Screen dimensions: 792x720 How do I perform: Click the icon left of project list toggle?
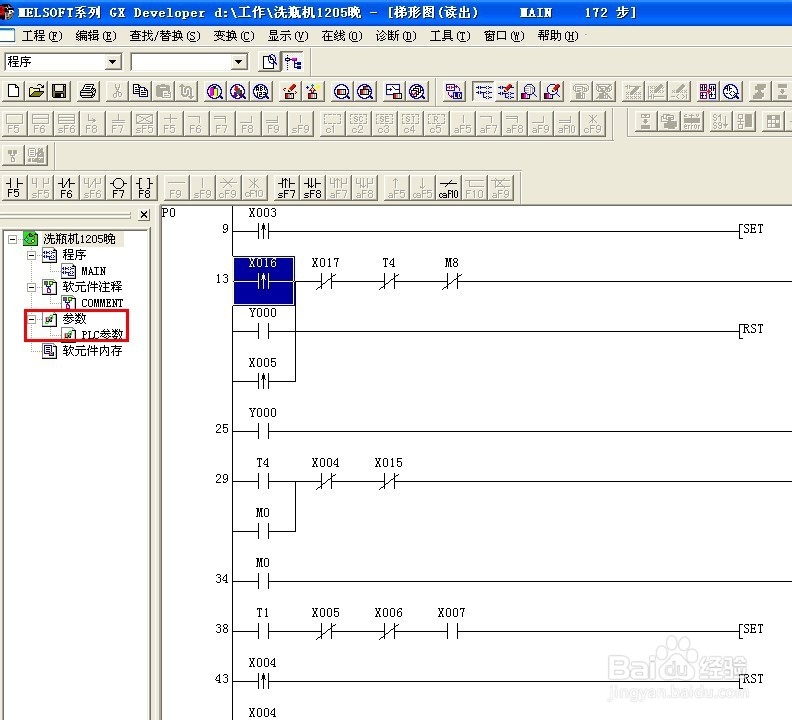click(269, 62)
